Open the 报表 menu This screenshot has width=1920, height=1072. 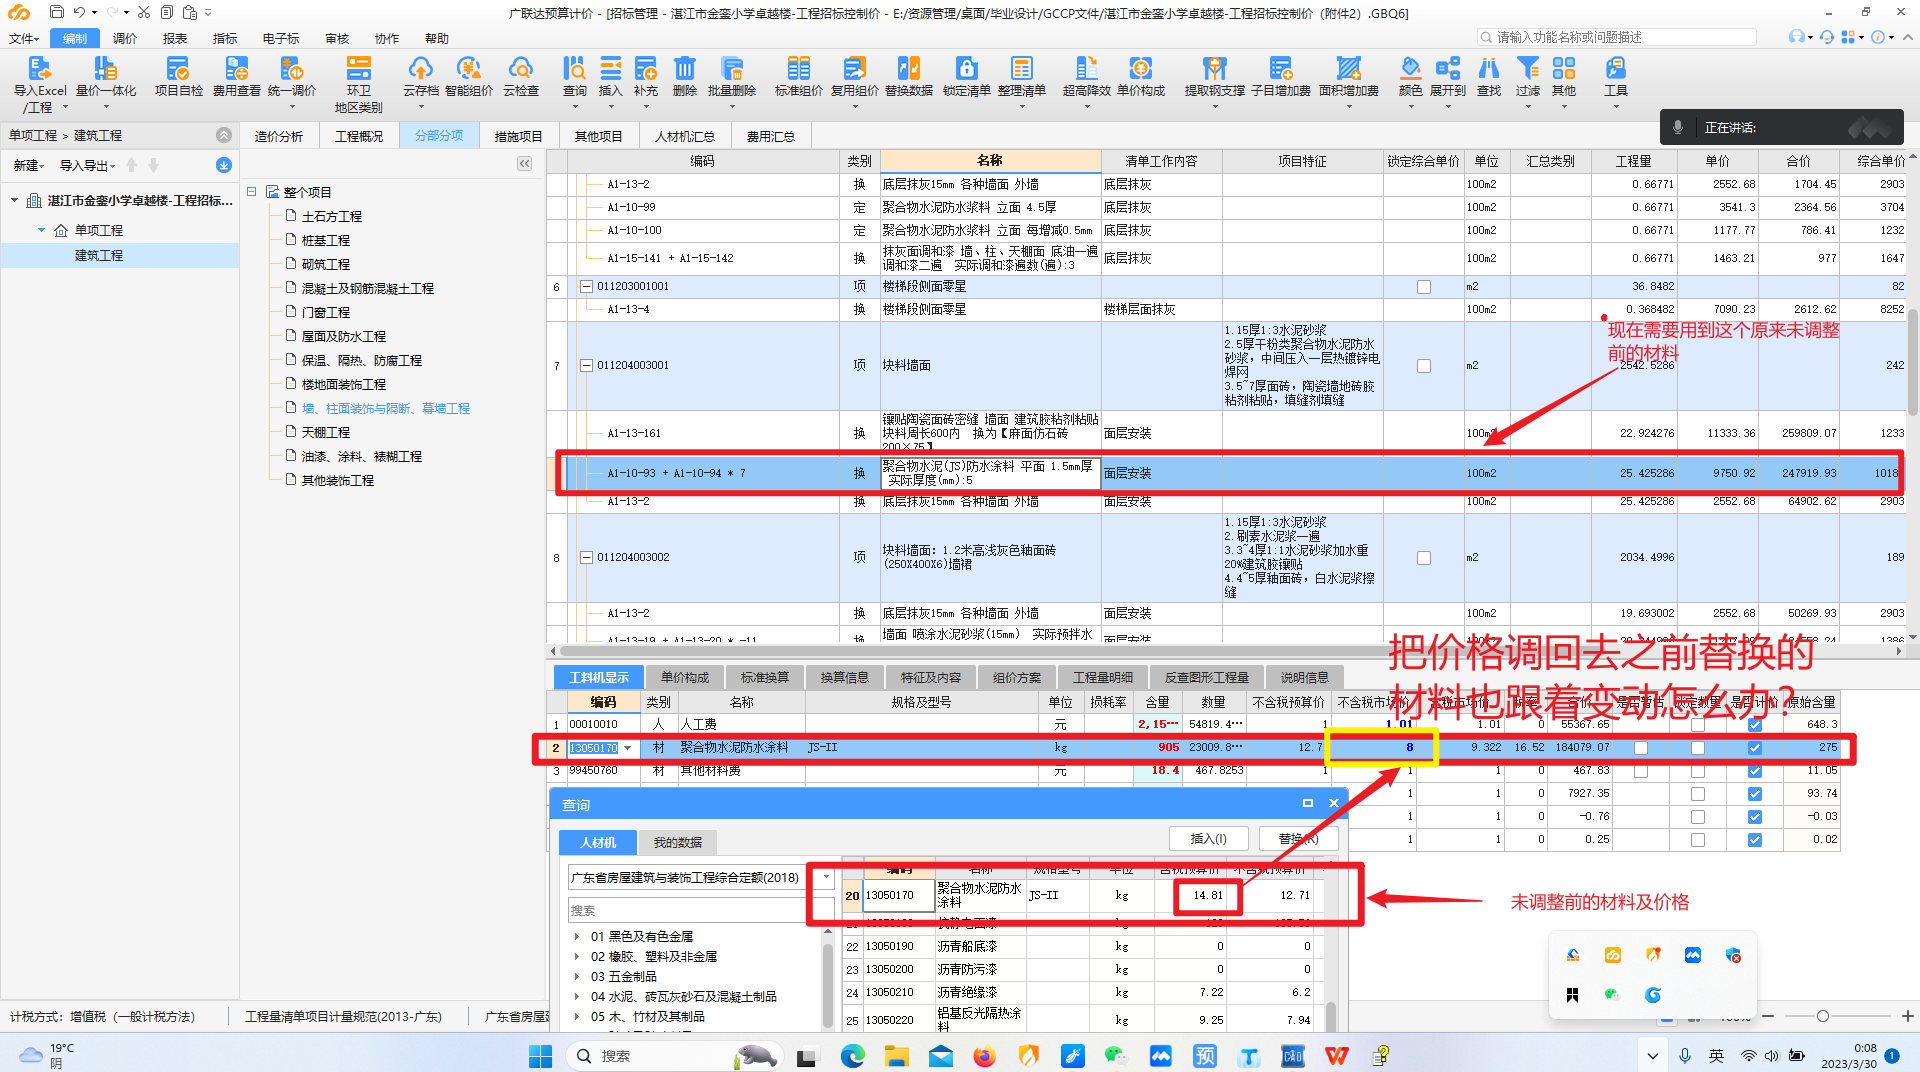pos(175,38)
